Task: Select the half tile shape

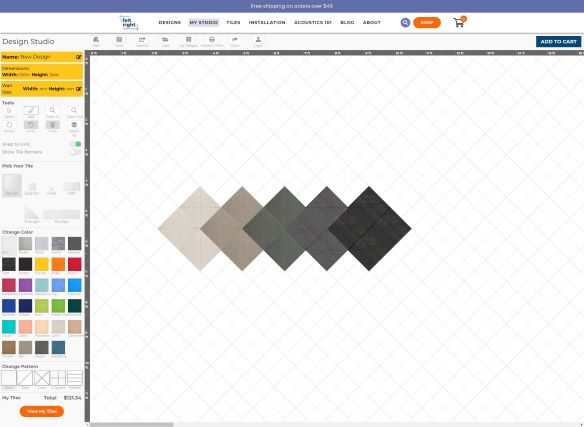Action: click(72, 187)
